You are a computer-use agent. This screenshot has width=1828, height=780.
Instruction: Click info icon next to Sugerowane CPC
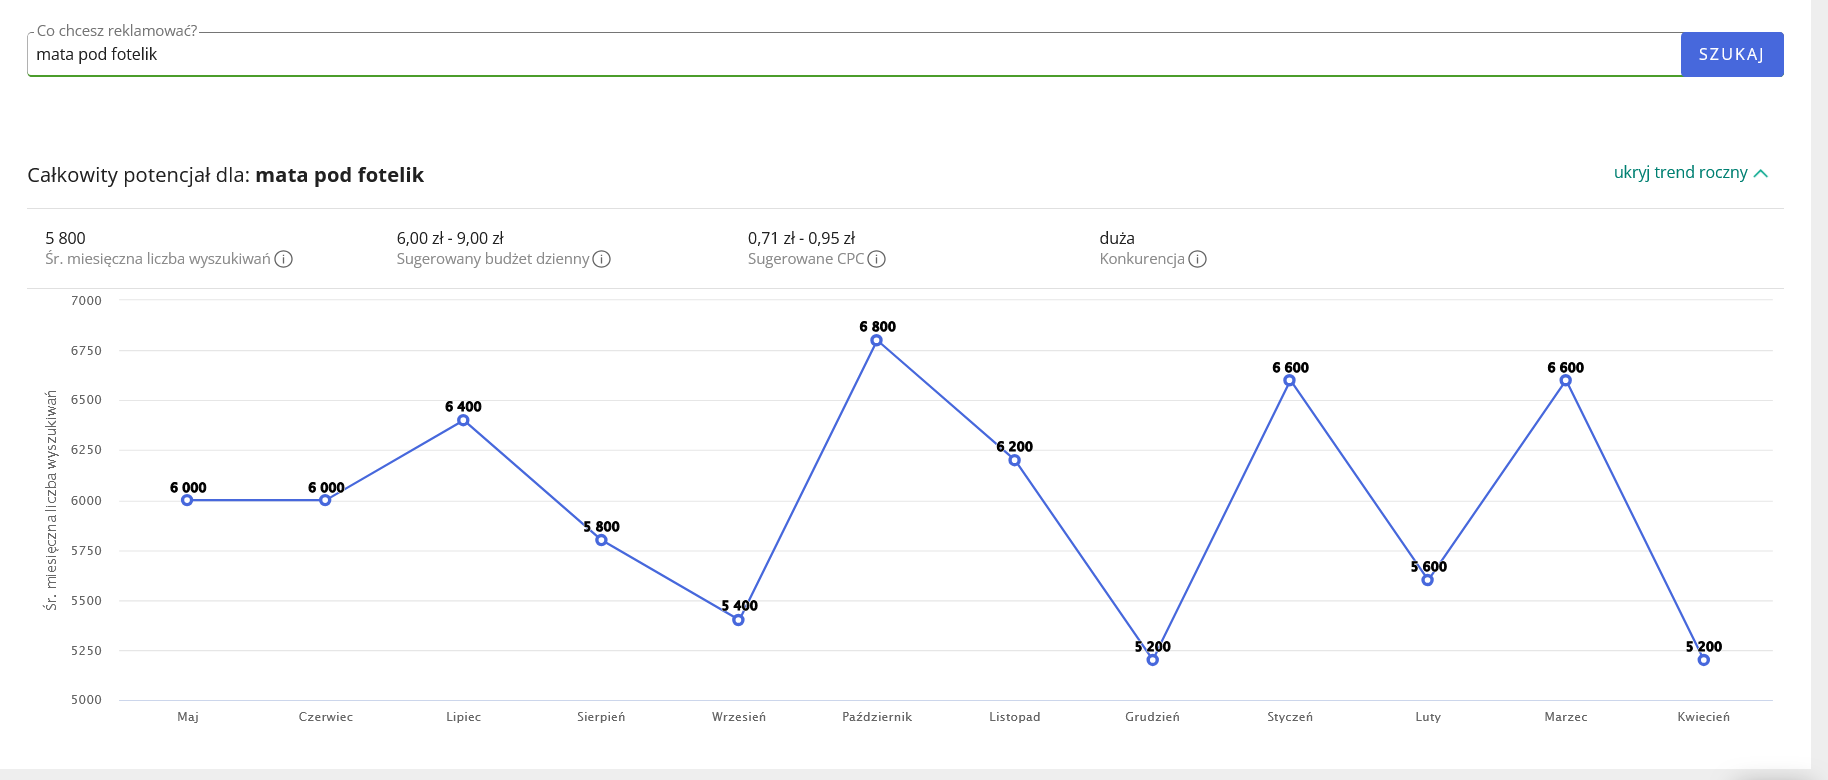pyautogui.click(x=877, y=259)
